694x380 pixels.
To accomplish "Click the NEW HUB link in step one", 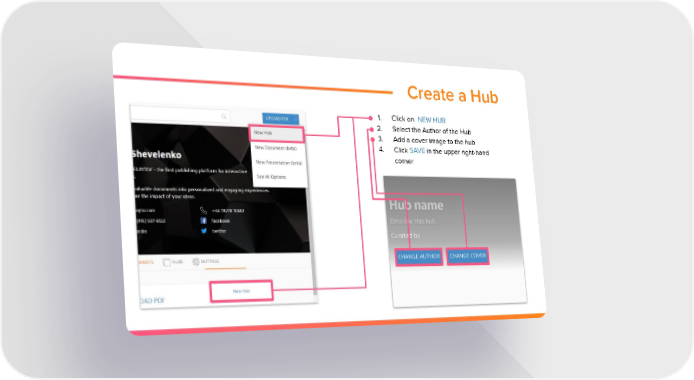I will pyautogui.click(x=432, y=120).
